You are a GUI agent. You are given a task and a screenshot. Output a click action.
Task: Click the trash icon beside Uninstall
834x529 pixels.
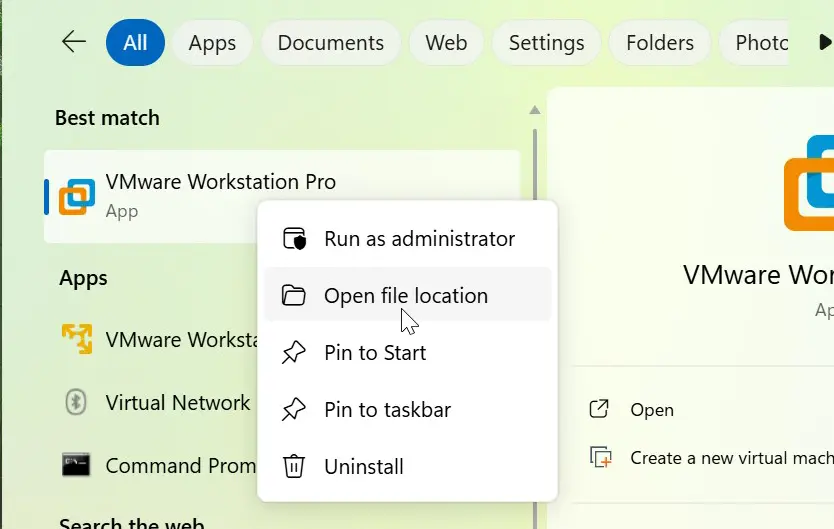[x=293, y=466]
